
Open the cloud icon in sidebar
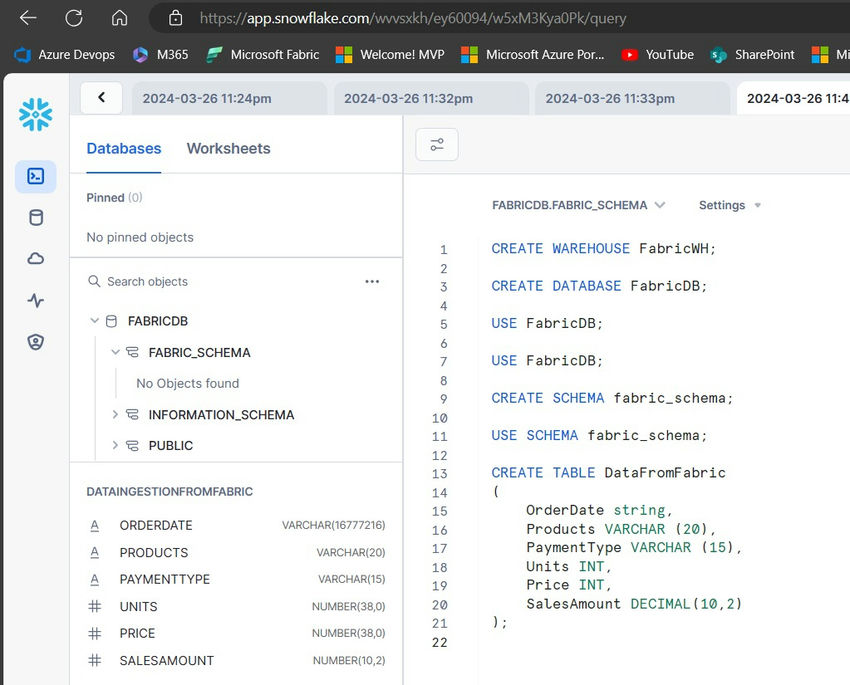(x=36, y=259)
